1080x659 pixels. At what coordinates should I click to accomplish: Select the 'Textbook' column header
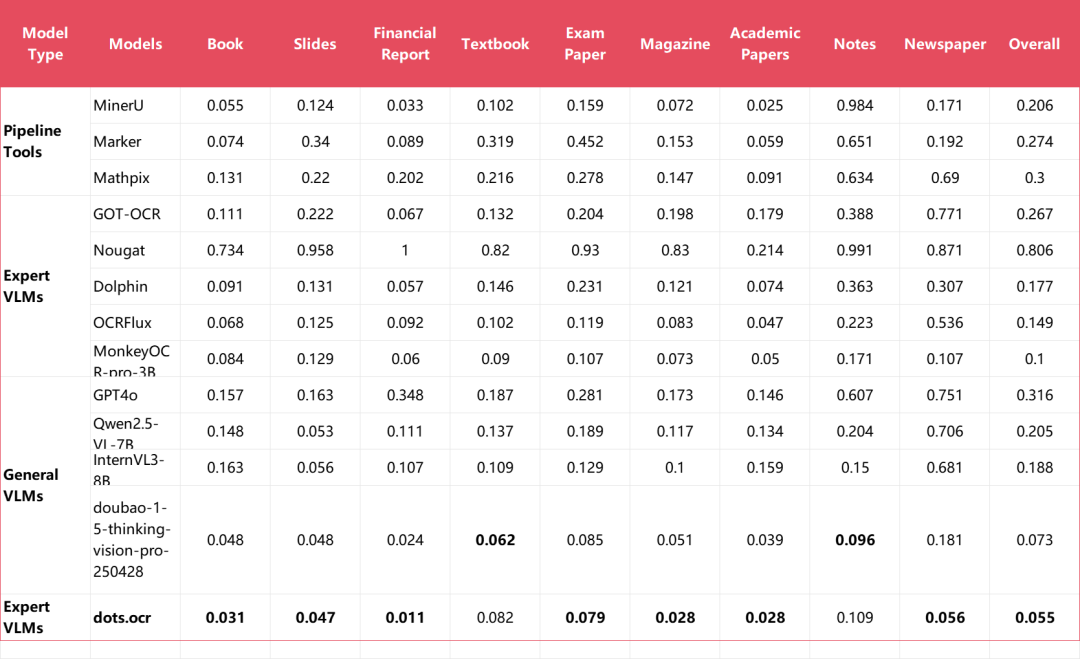495,43
